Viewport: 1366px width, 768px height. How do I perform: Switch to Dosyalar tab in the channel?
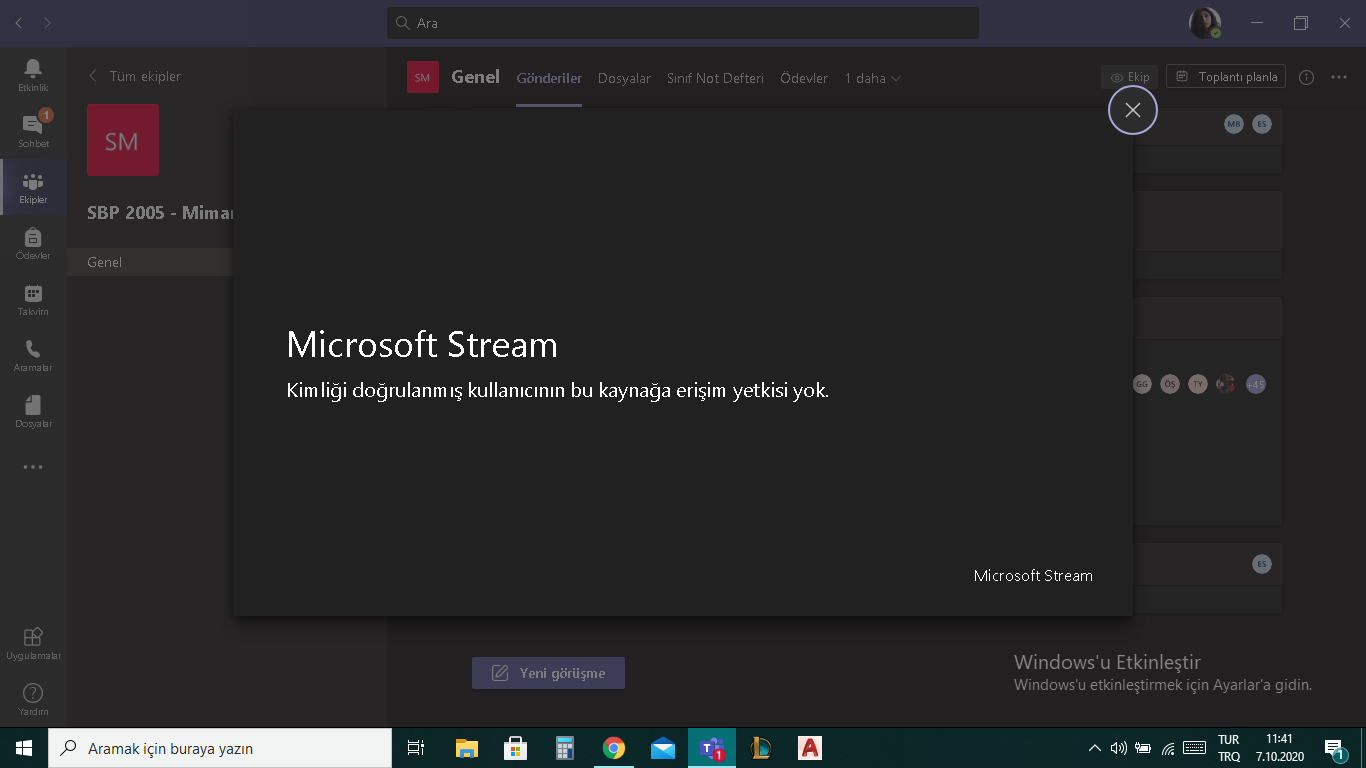pos(624,78)
